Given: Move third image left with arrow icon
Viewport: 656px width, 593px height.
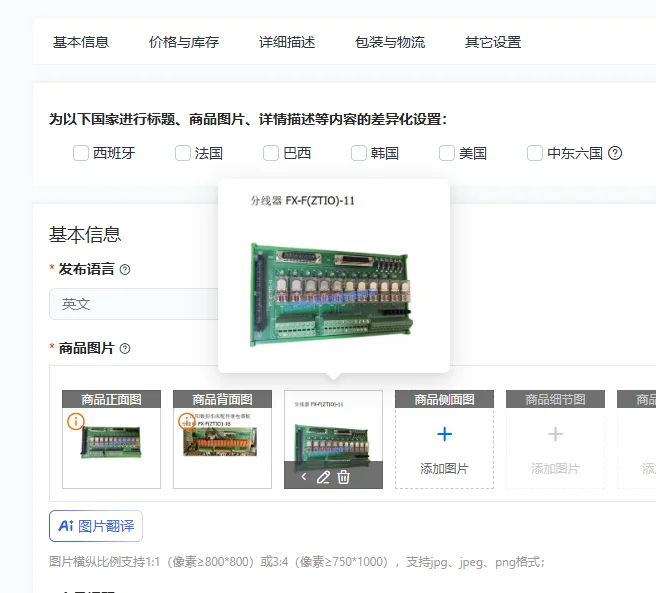Looking at the screenshot, I should (304, 477).
